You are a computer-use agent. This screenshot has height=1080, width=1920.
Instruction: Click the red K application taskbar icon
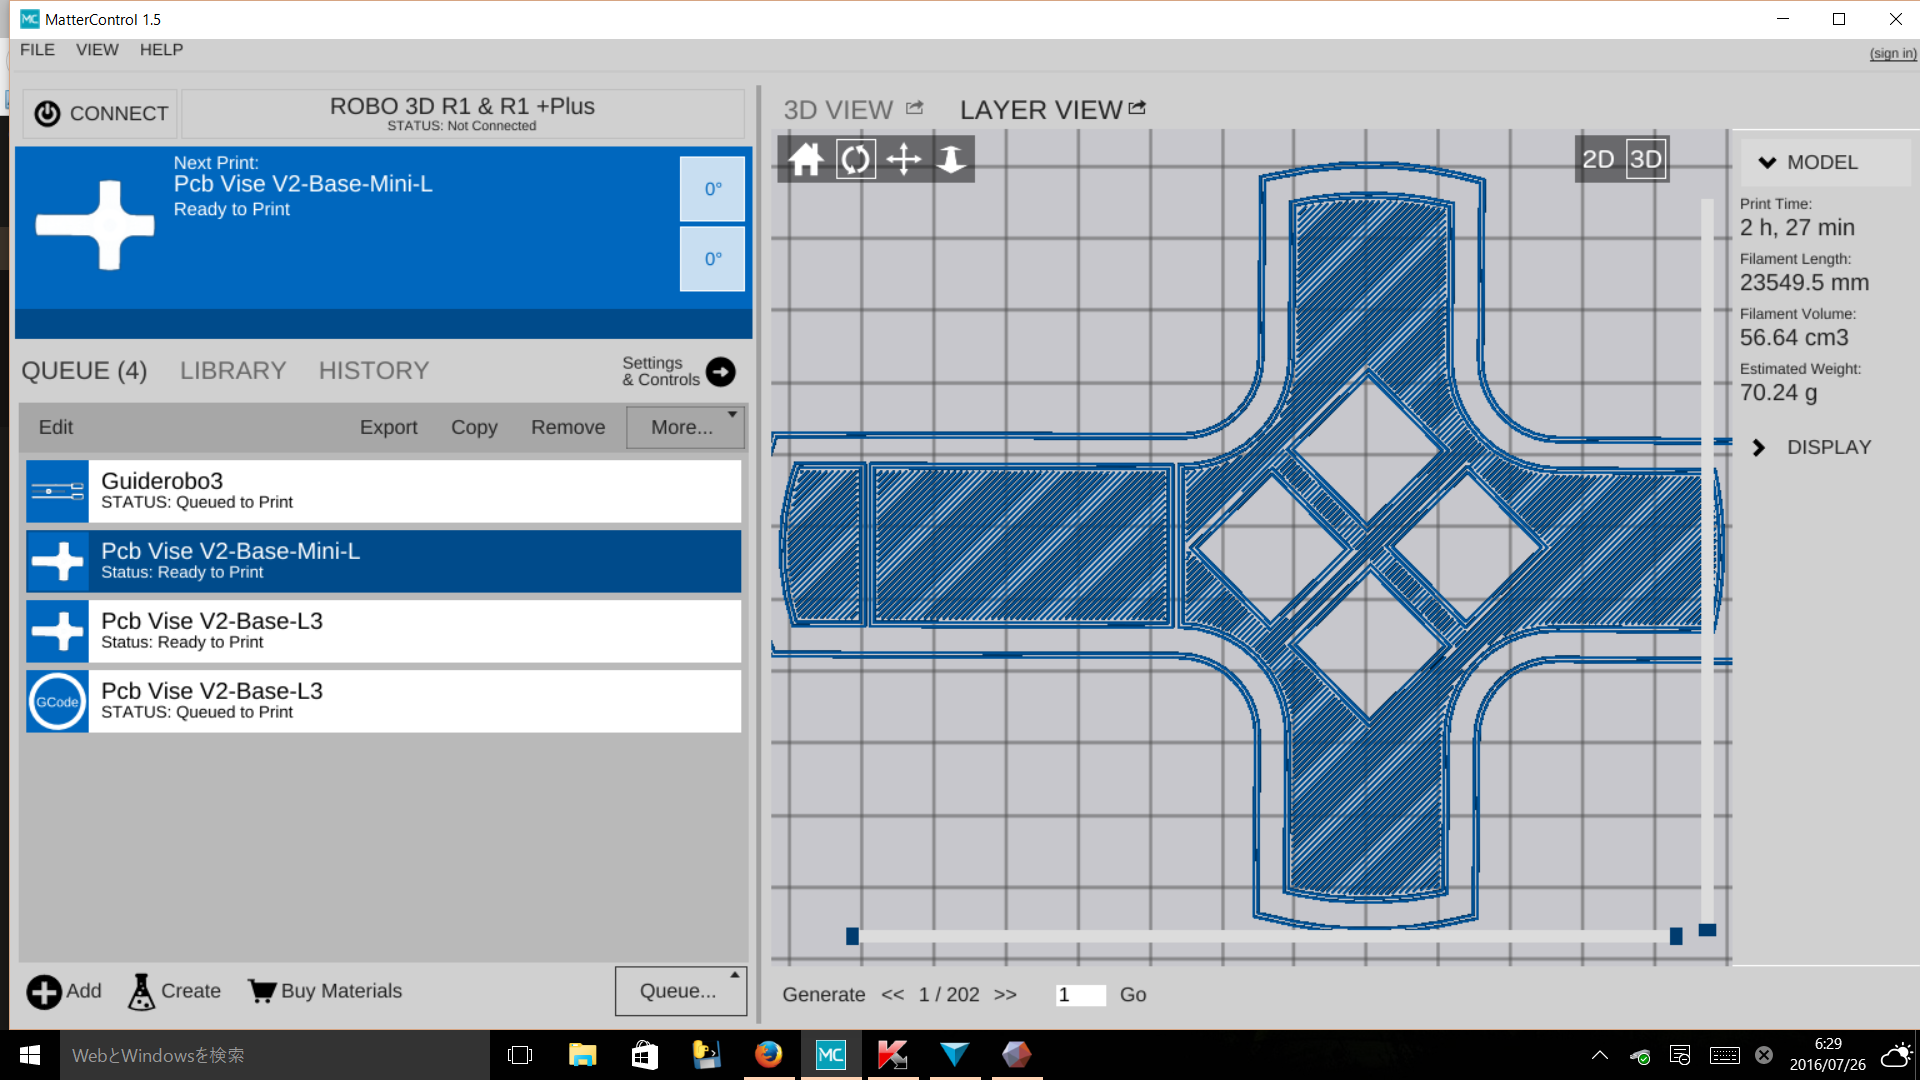tap(892, 1055)
